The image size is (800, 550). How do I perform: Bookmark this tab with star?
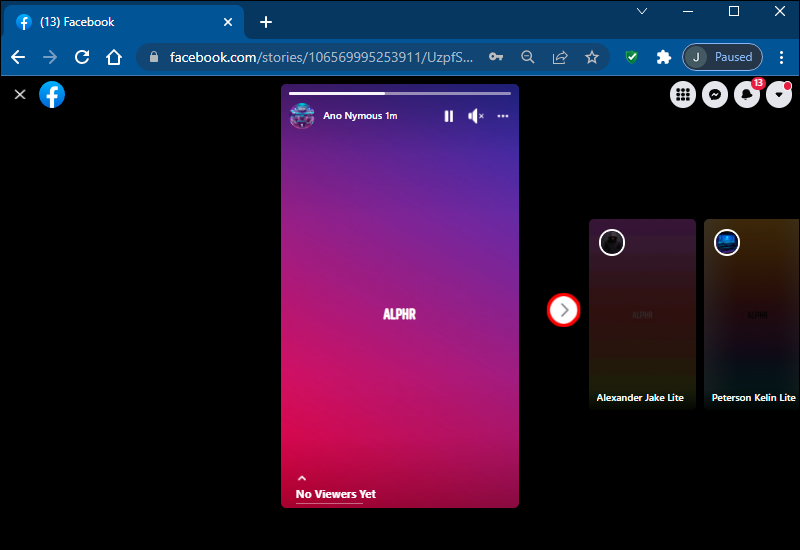(x=592, y=57)
